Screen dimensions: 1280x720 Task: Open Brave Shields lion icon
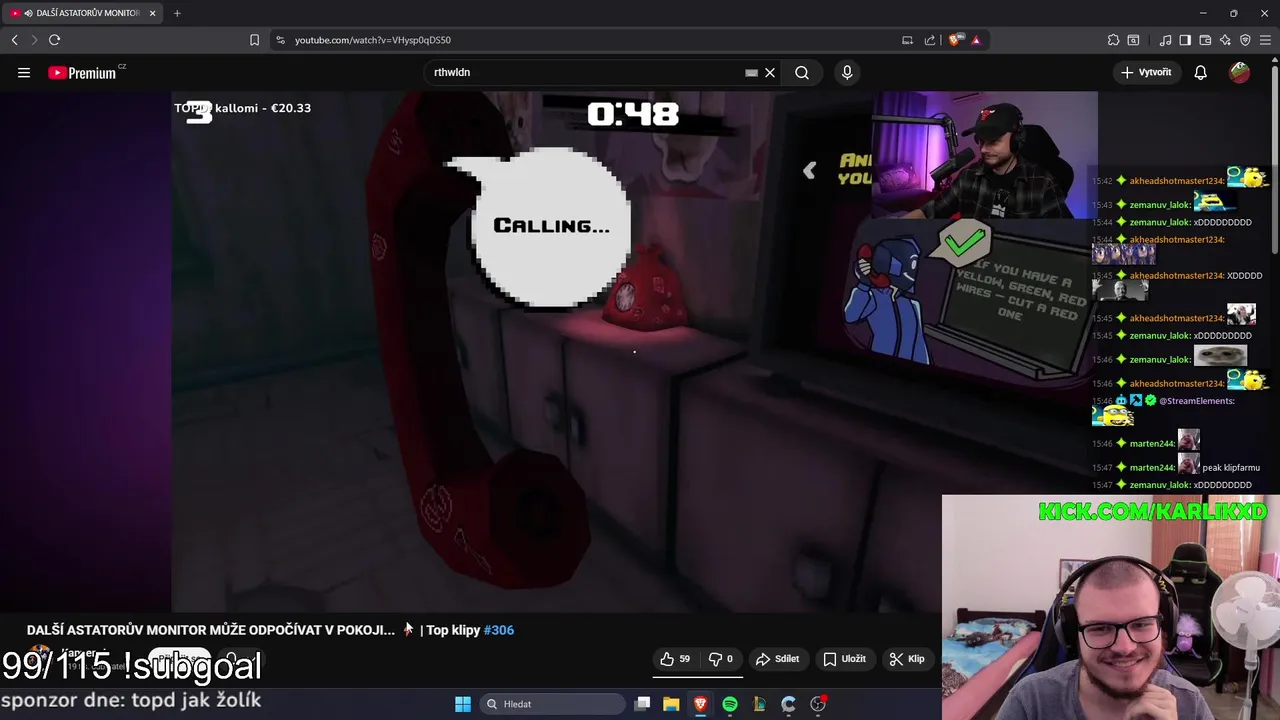pyautogui.click(x=956, y=40)
